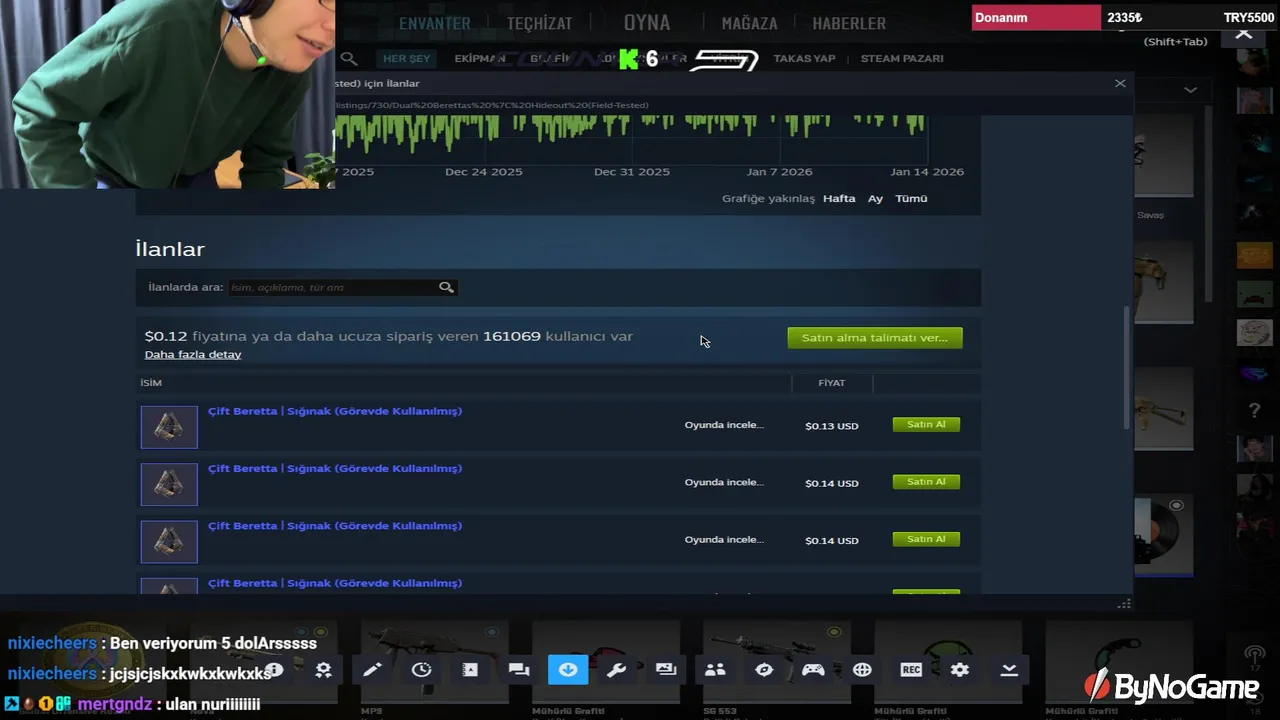
Task: Click the magnifier icon beside HER ŞEY
Action: [349, 59]
